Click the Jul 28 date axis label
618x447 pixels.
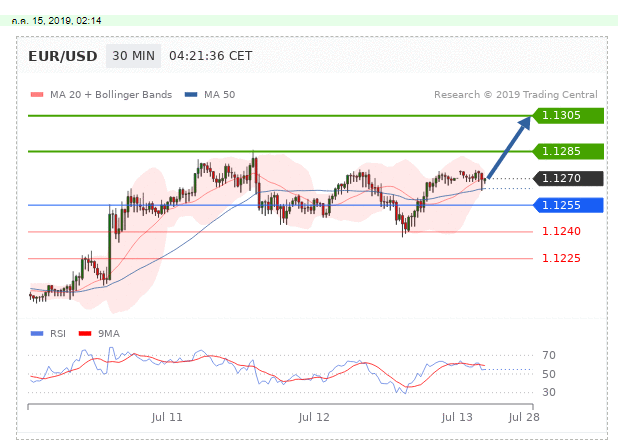tap(524, 417)
